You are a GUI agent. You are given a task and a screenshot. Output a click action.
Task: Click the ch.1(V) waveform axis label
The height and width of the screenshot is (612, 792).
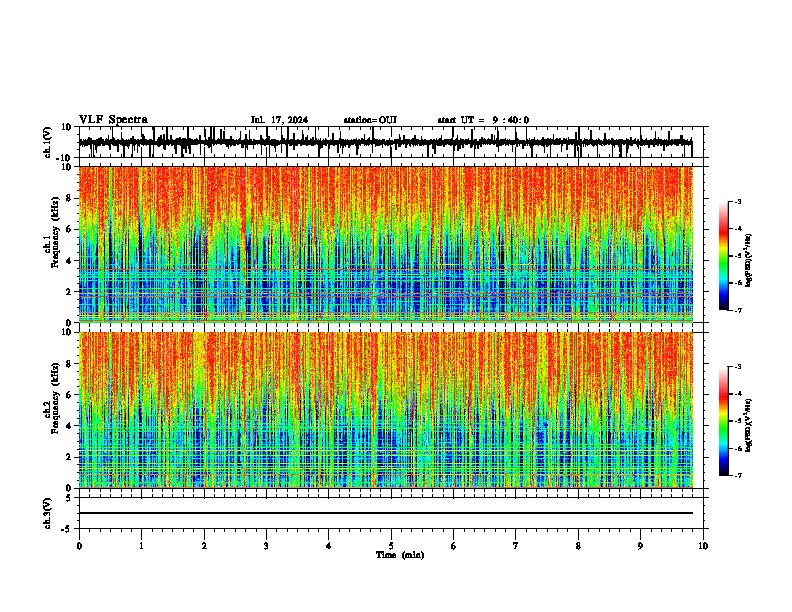tap(48, 142)
